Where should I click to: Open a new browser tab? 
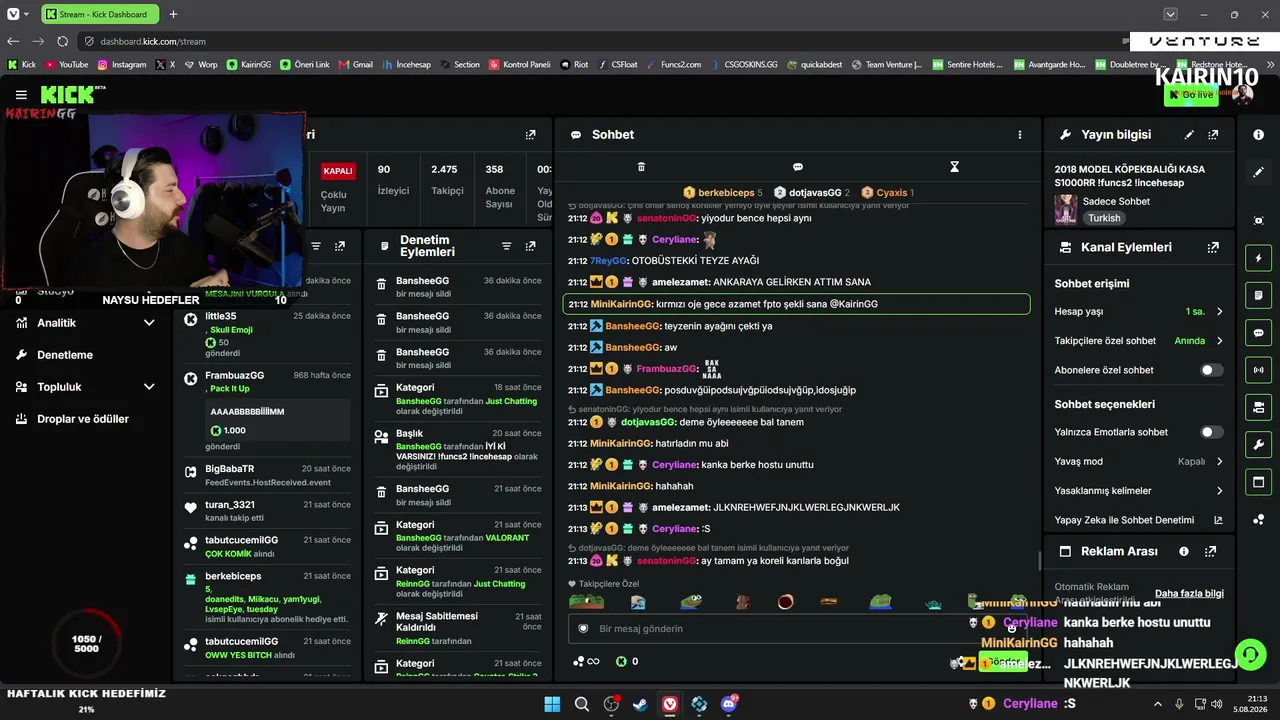click(173, 14)
